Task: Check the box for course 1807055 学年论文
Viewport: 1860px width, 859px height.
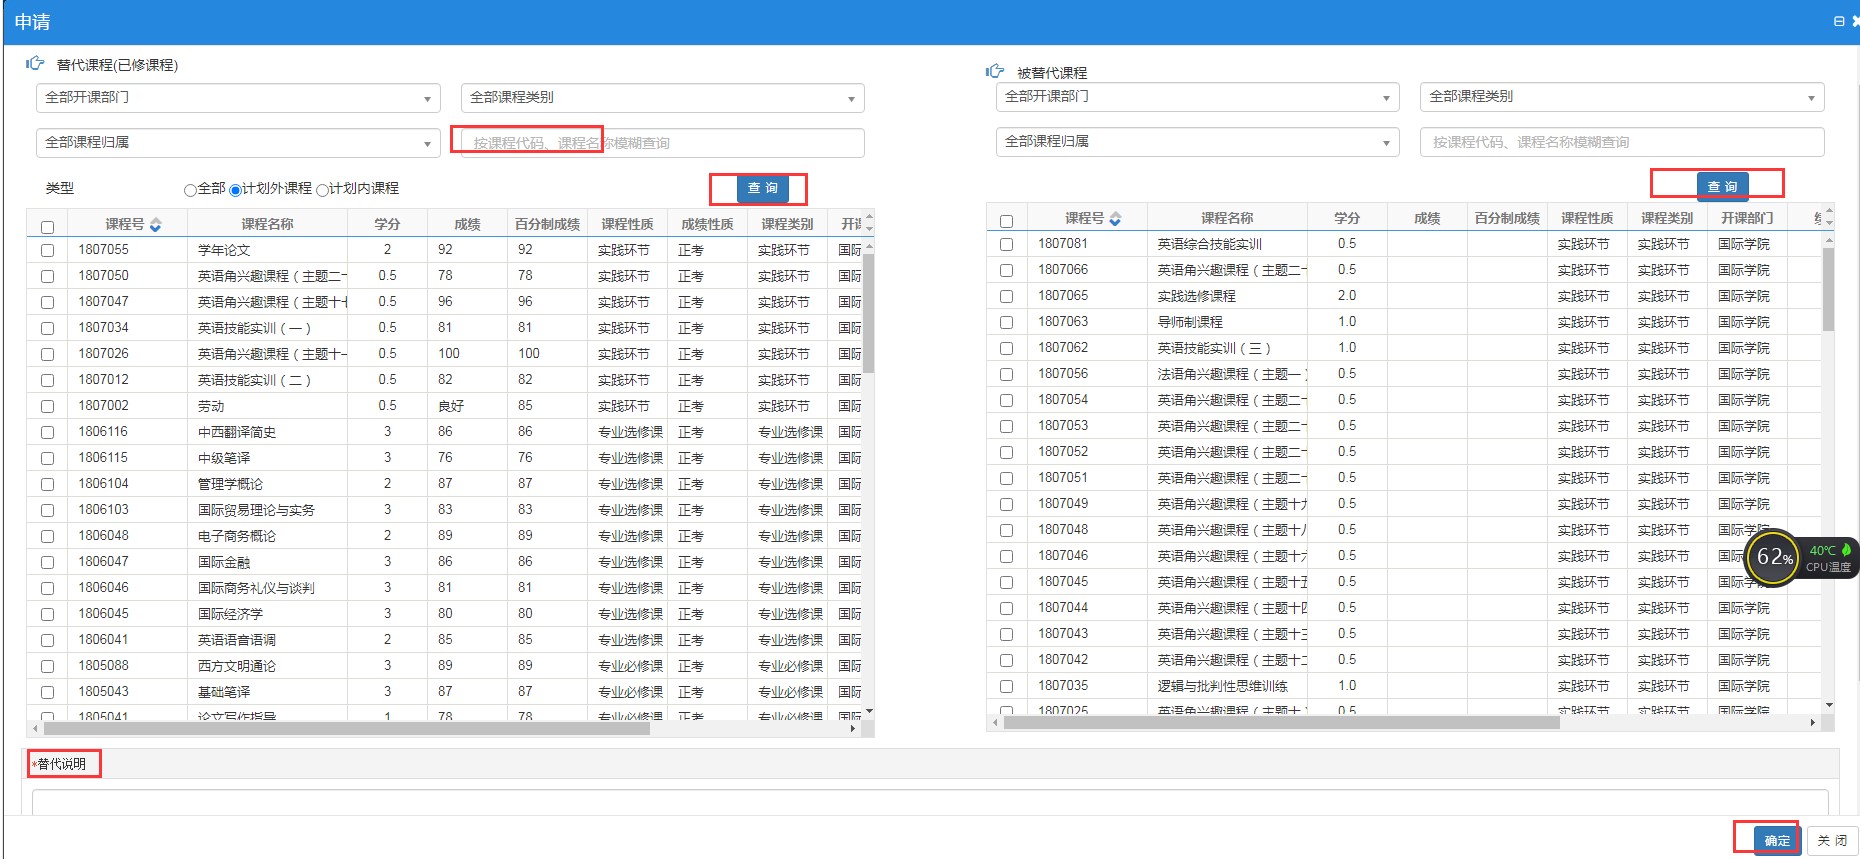Action: pyautogui.click(x=47, y=250)
